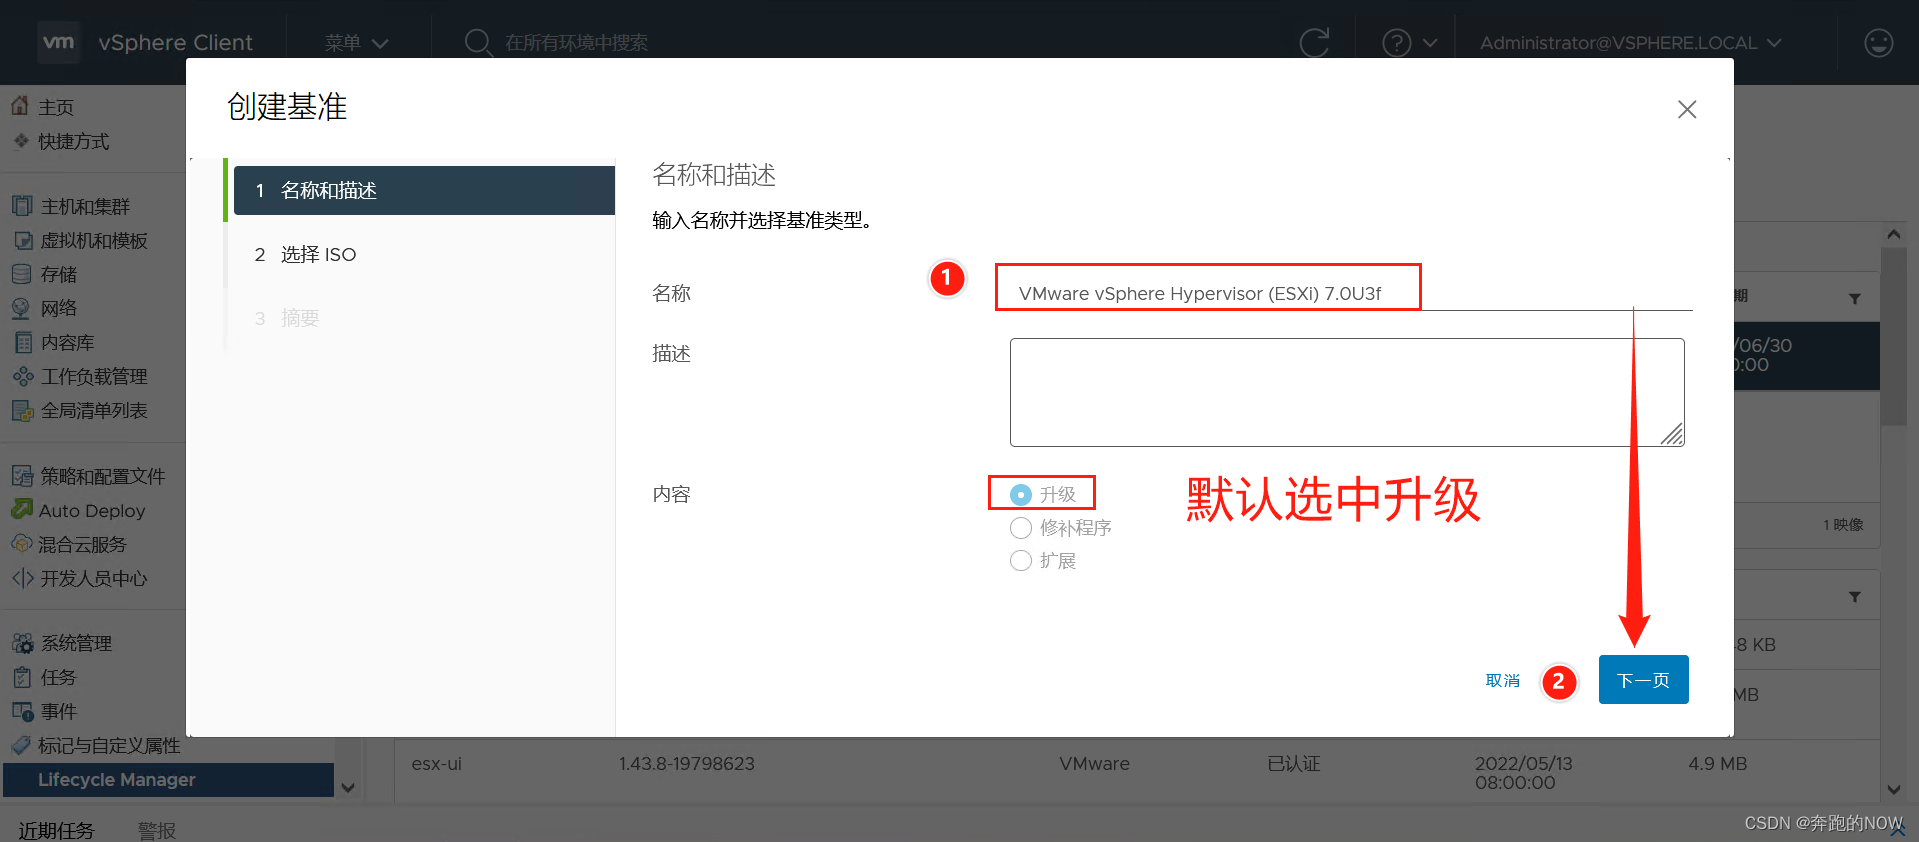Click the 4.9 MB size cell
Image resolution: width=1919 pixels, height=842 pixels.
pos(1717,764)
